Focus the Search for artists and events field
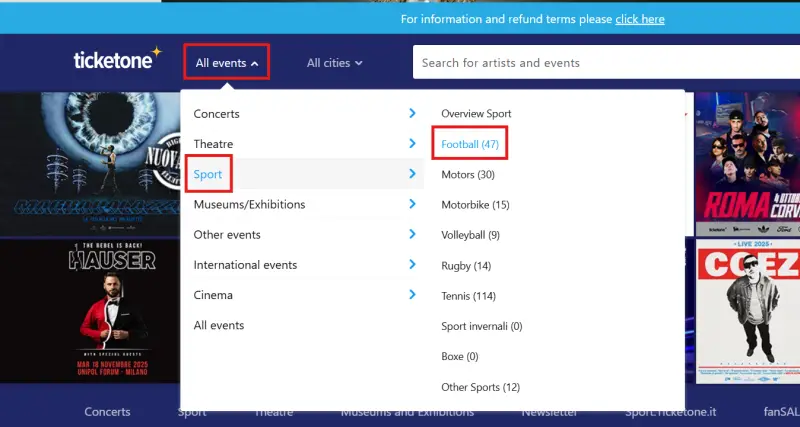The height and width of the screenshot is (427, 800). pos(606,62)
